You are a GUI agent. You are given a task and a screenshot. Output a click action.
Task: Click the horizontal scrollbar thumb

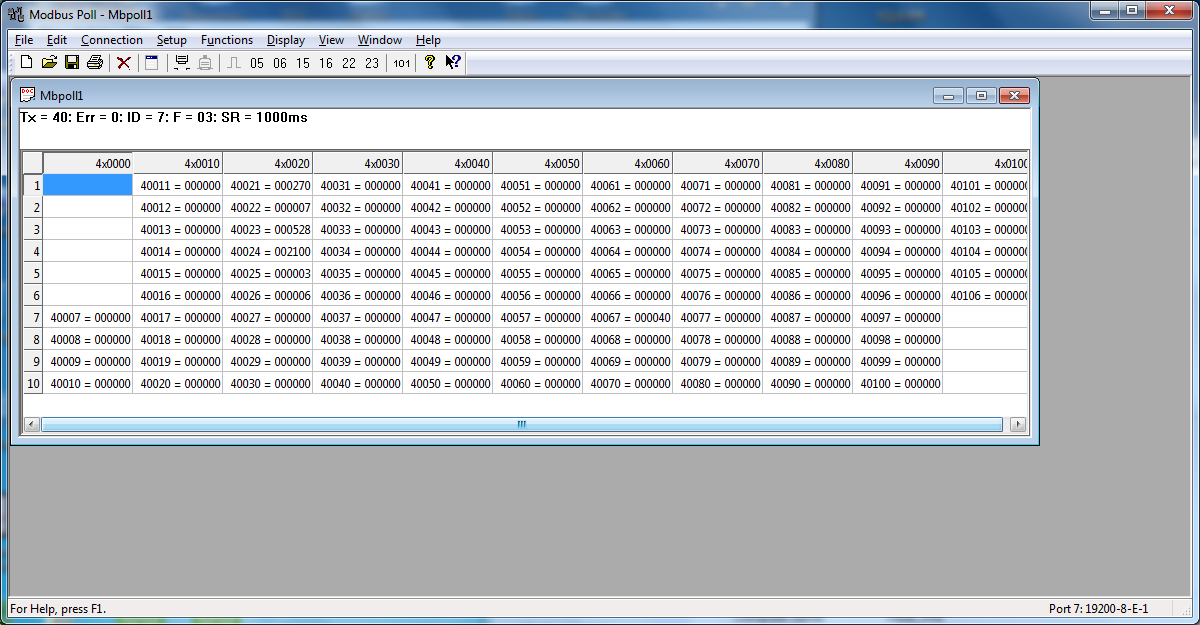pos(522,425)
